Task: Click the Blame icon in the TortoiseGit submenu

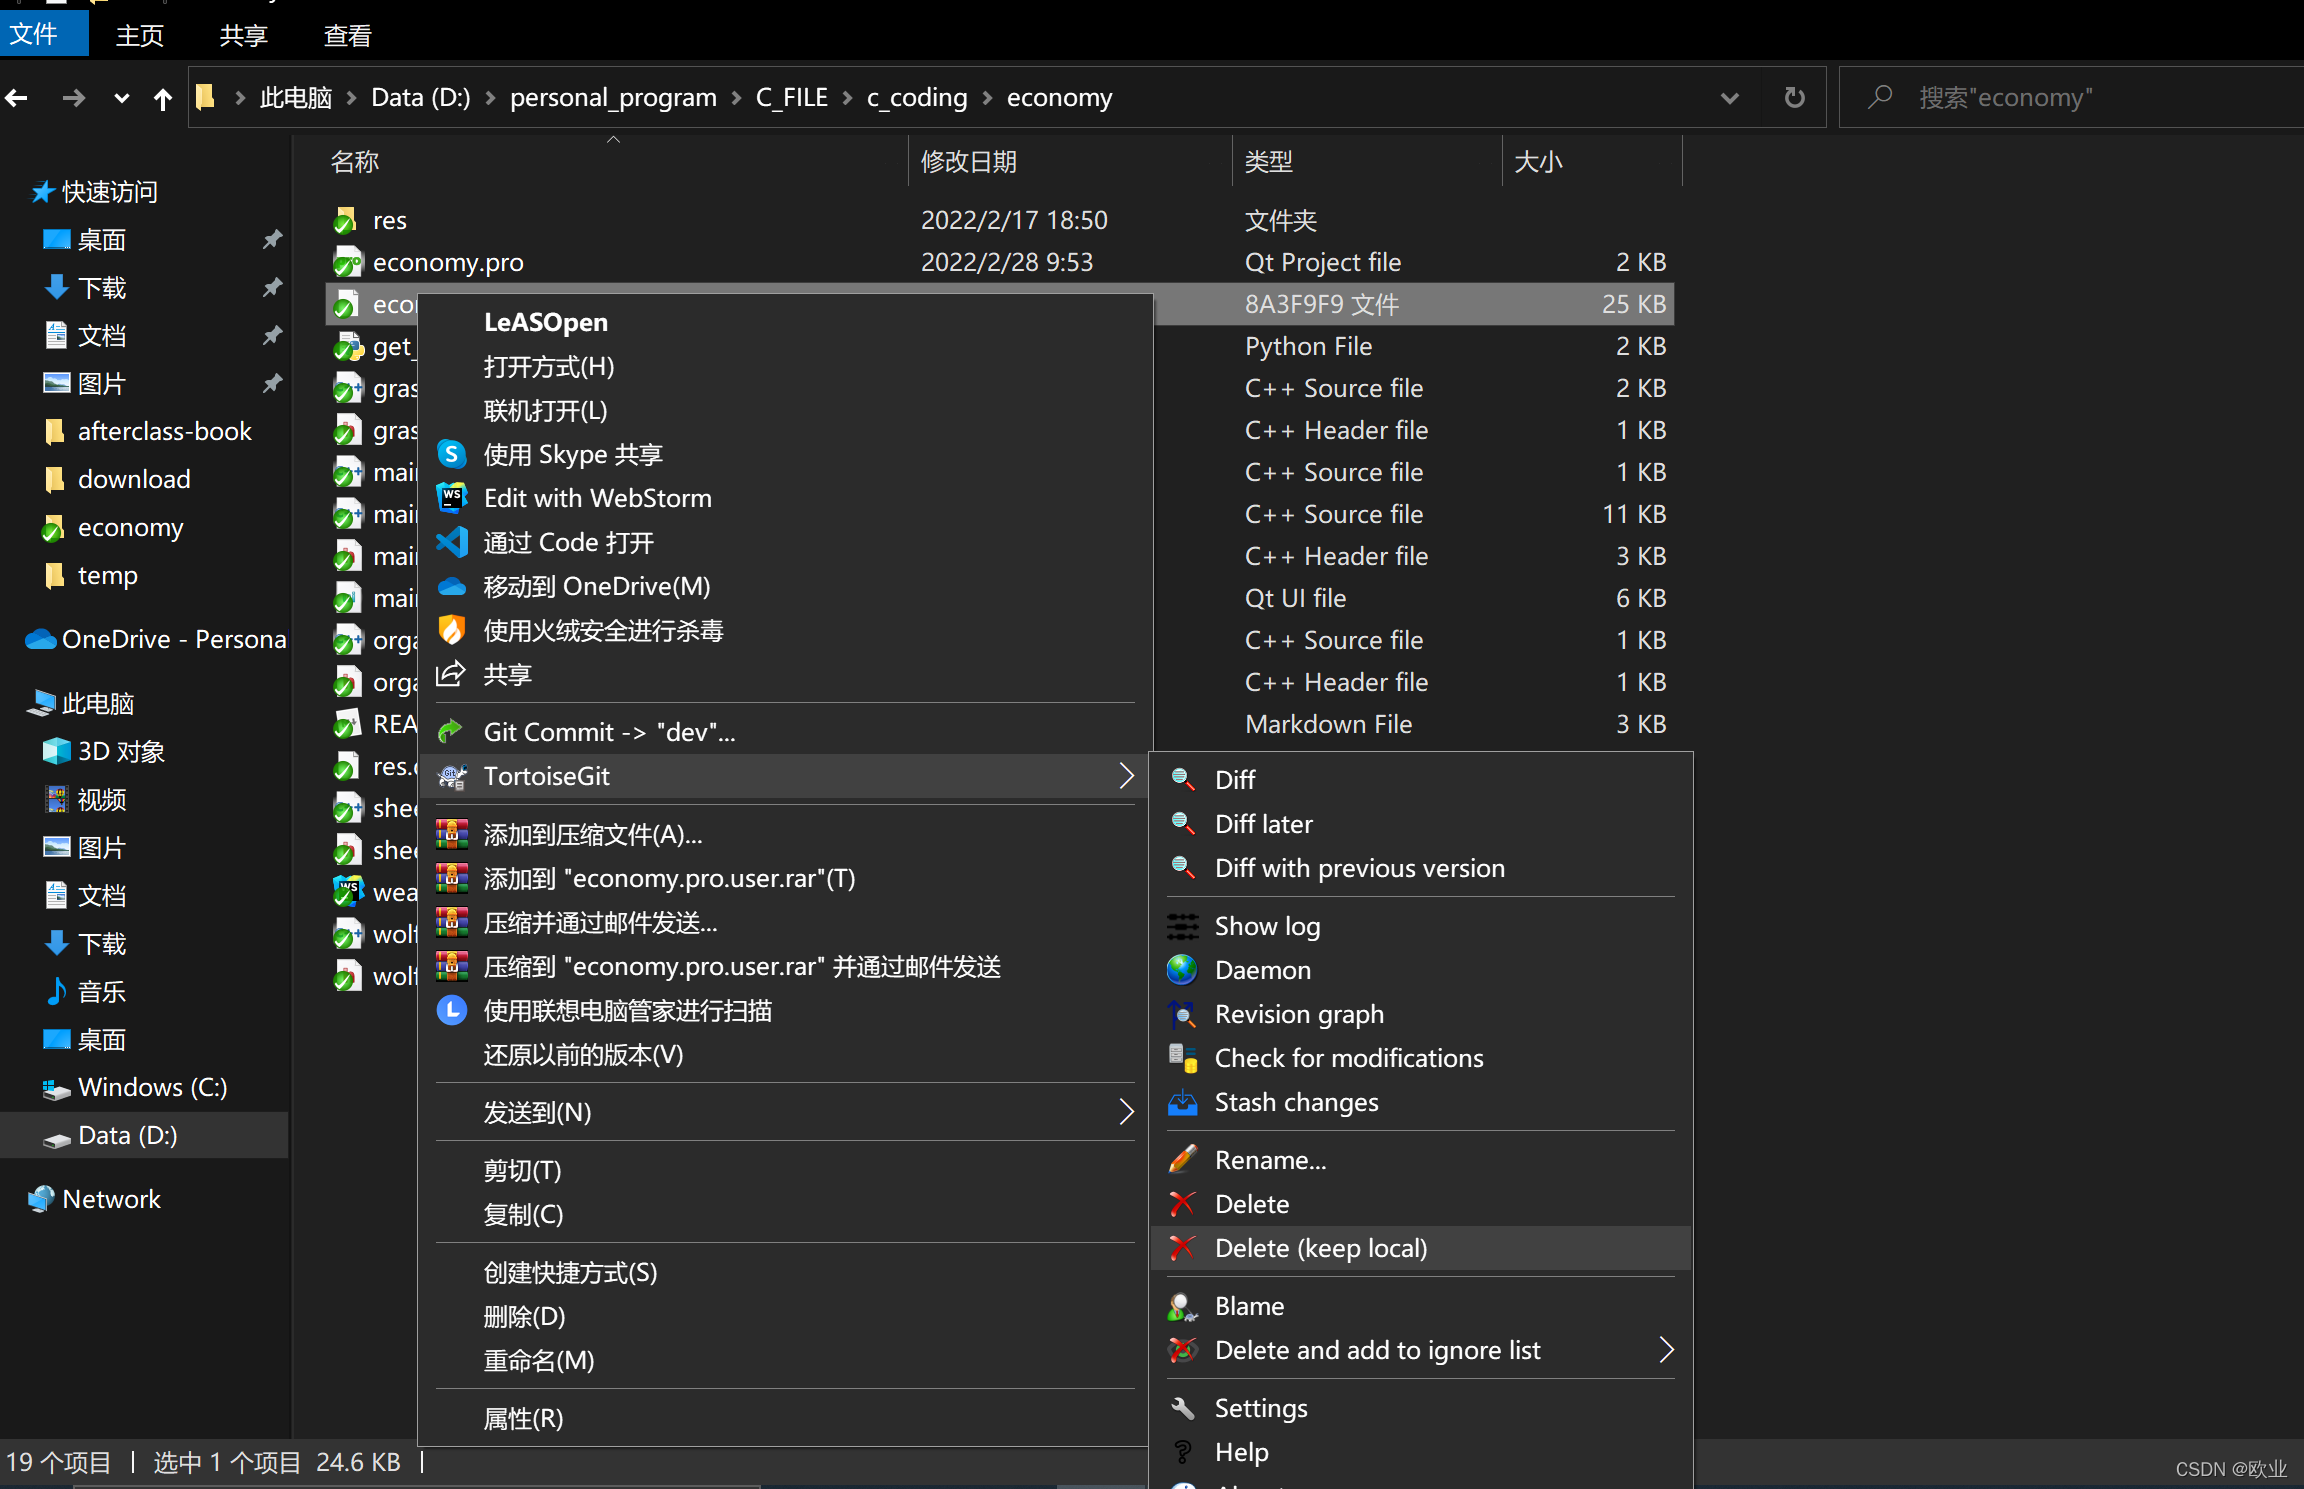Action: [x=1182, y=1306]
